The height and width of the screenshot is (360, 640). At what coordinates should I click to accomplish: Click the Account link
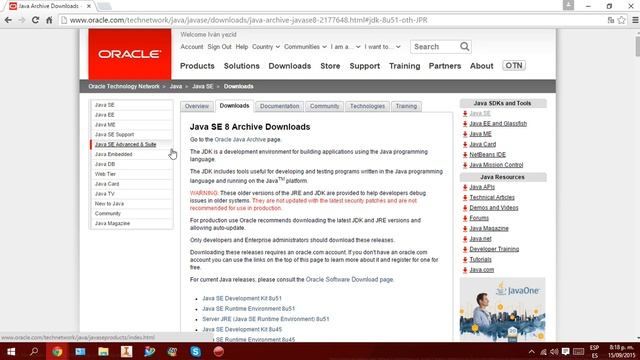click(192, 47)
